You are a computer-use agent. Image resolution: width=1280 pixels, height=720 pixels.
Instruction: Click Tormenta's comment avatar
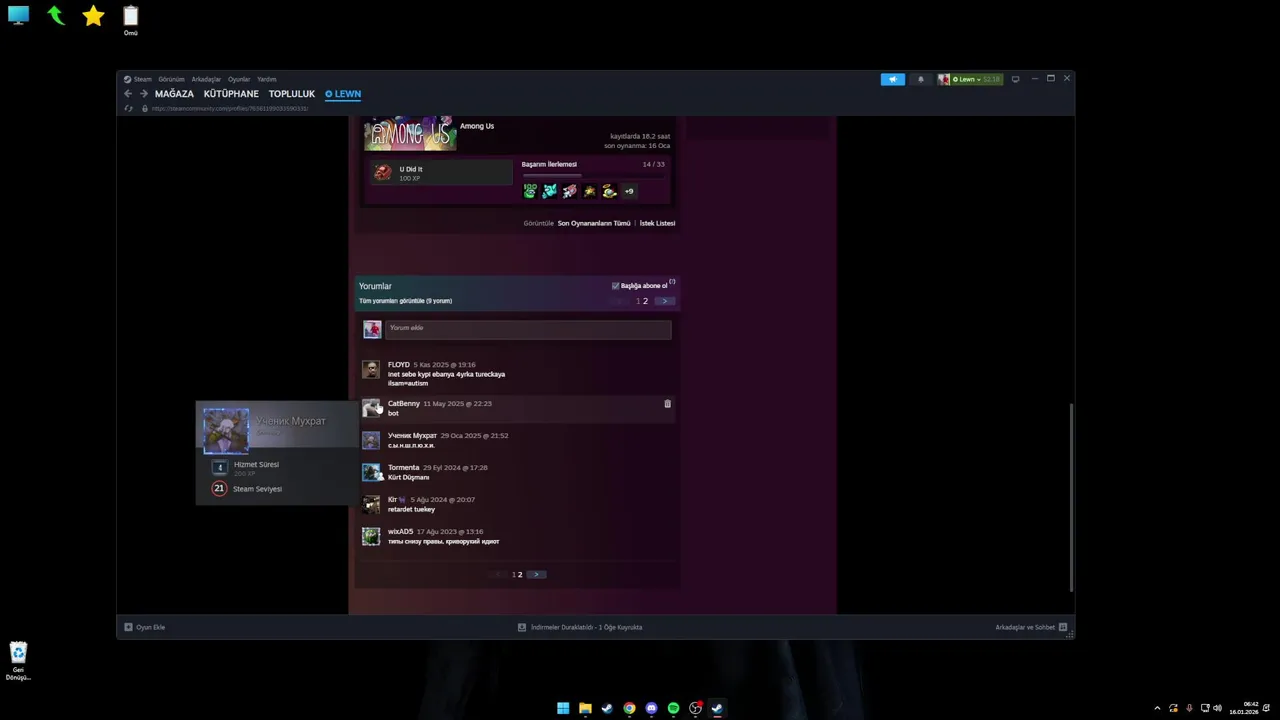click(x=371, y=472)
